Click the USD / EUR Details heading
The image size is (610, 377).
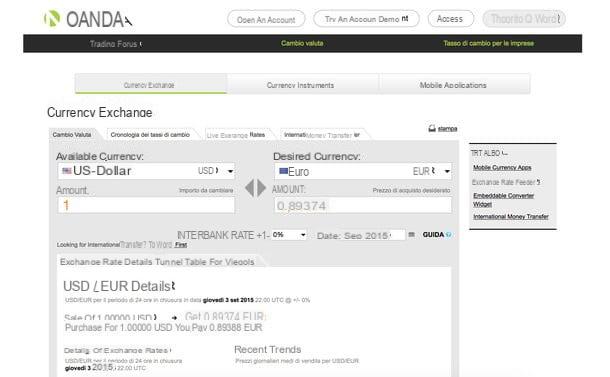[119, 286]
